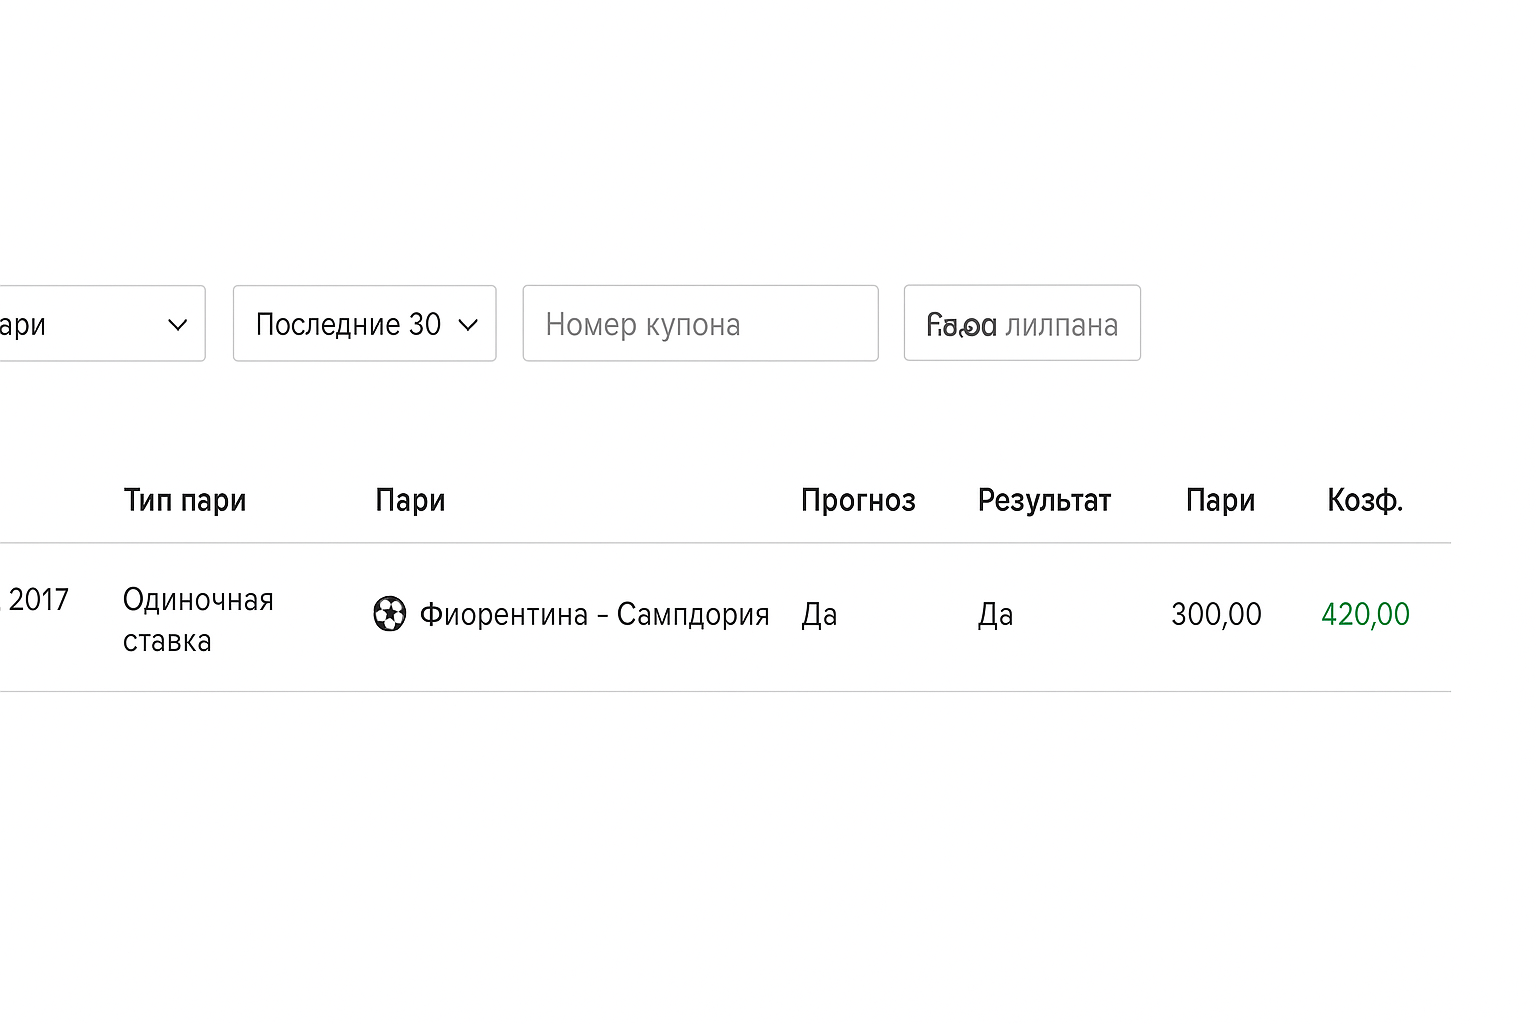This screenshot has width=1536, height=1024.
Task: Click the soccer ball icon beside Фиорентина
Action: (x=389, y=614)
